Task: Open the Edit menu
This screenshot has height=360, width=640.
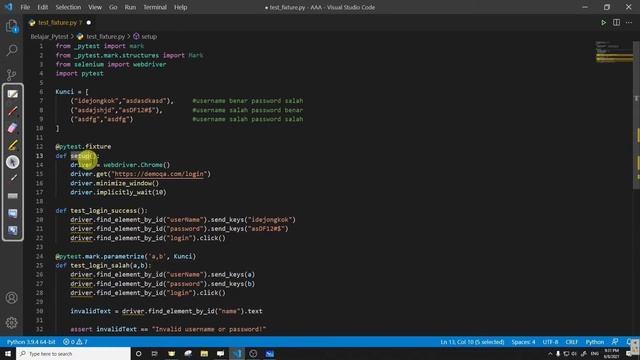Action: (42, 7)
